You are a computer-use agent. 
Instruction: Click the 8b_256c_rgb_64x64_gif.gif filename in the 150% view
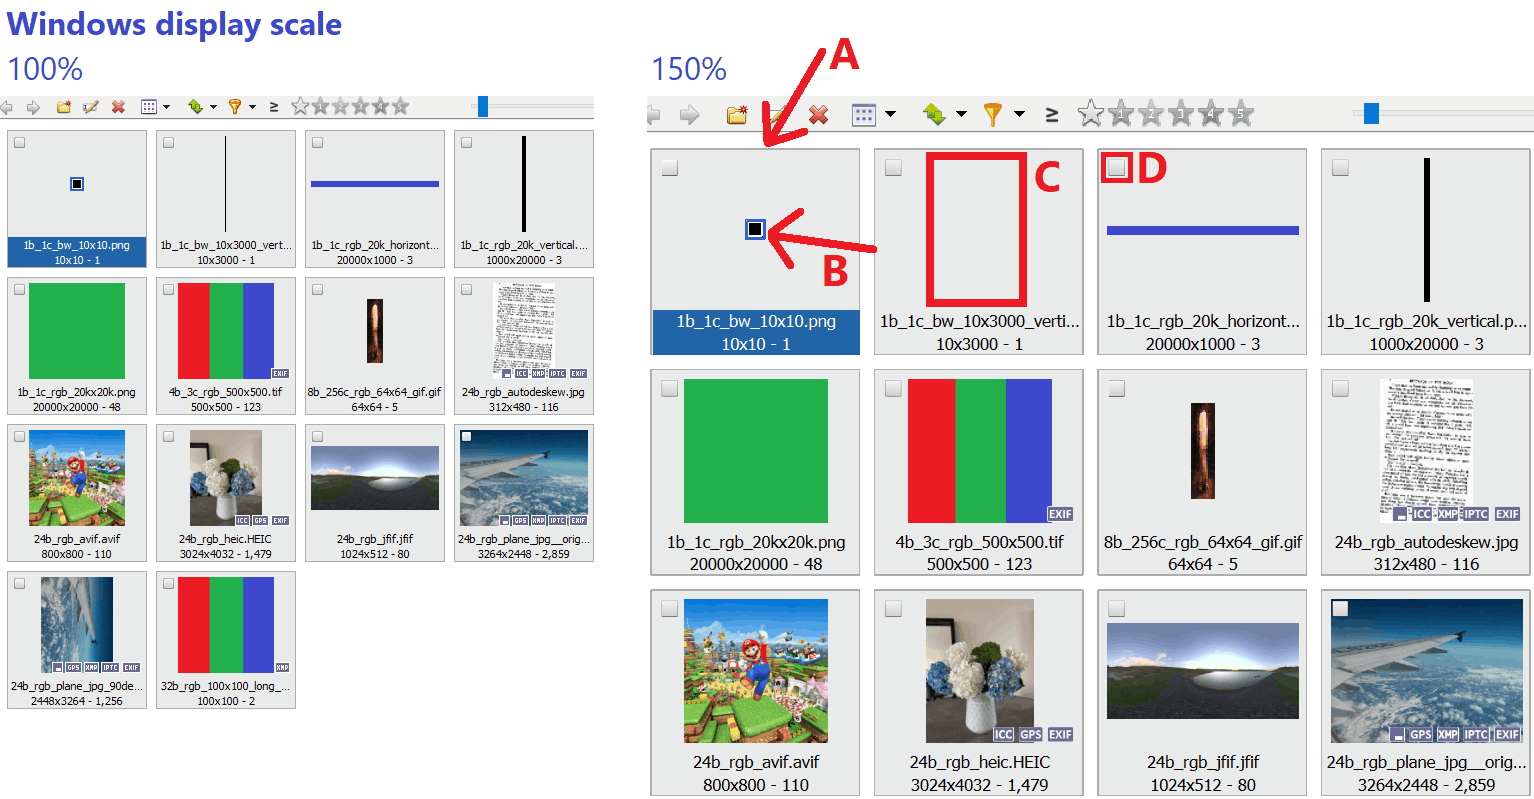click(1203, 542)
